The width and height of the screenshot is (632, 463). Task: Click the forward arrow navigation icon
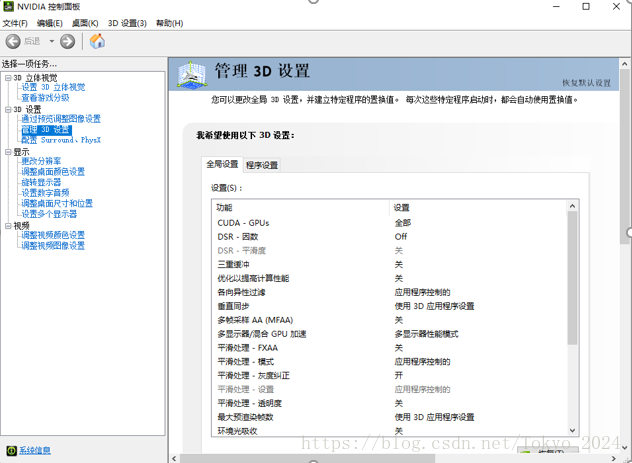(67, 41)
